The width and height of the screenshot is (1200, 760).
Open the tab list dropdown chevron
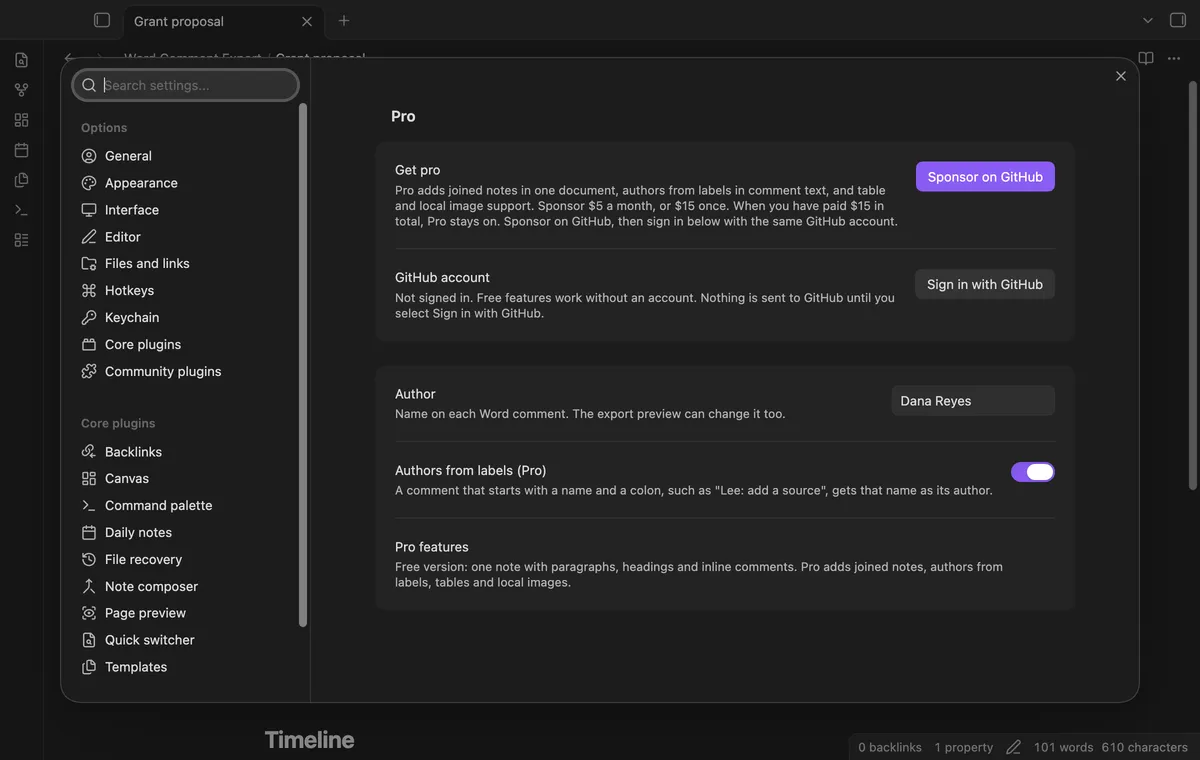click(1148, 20)
